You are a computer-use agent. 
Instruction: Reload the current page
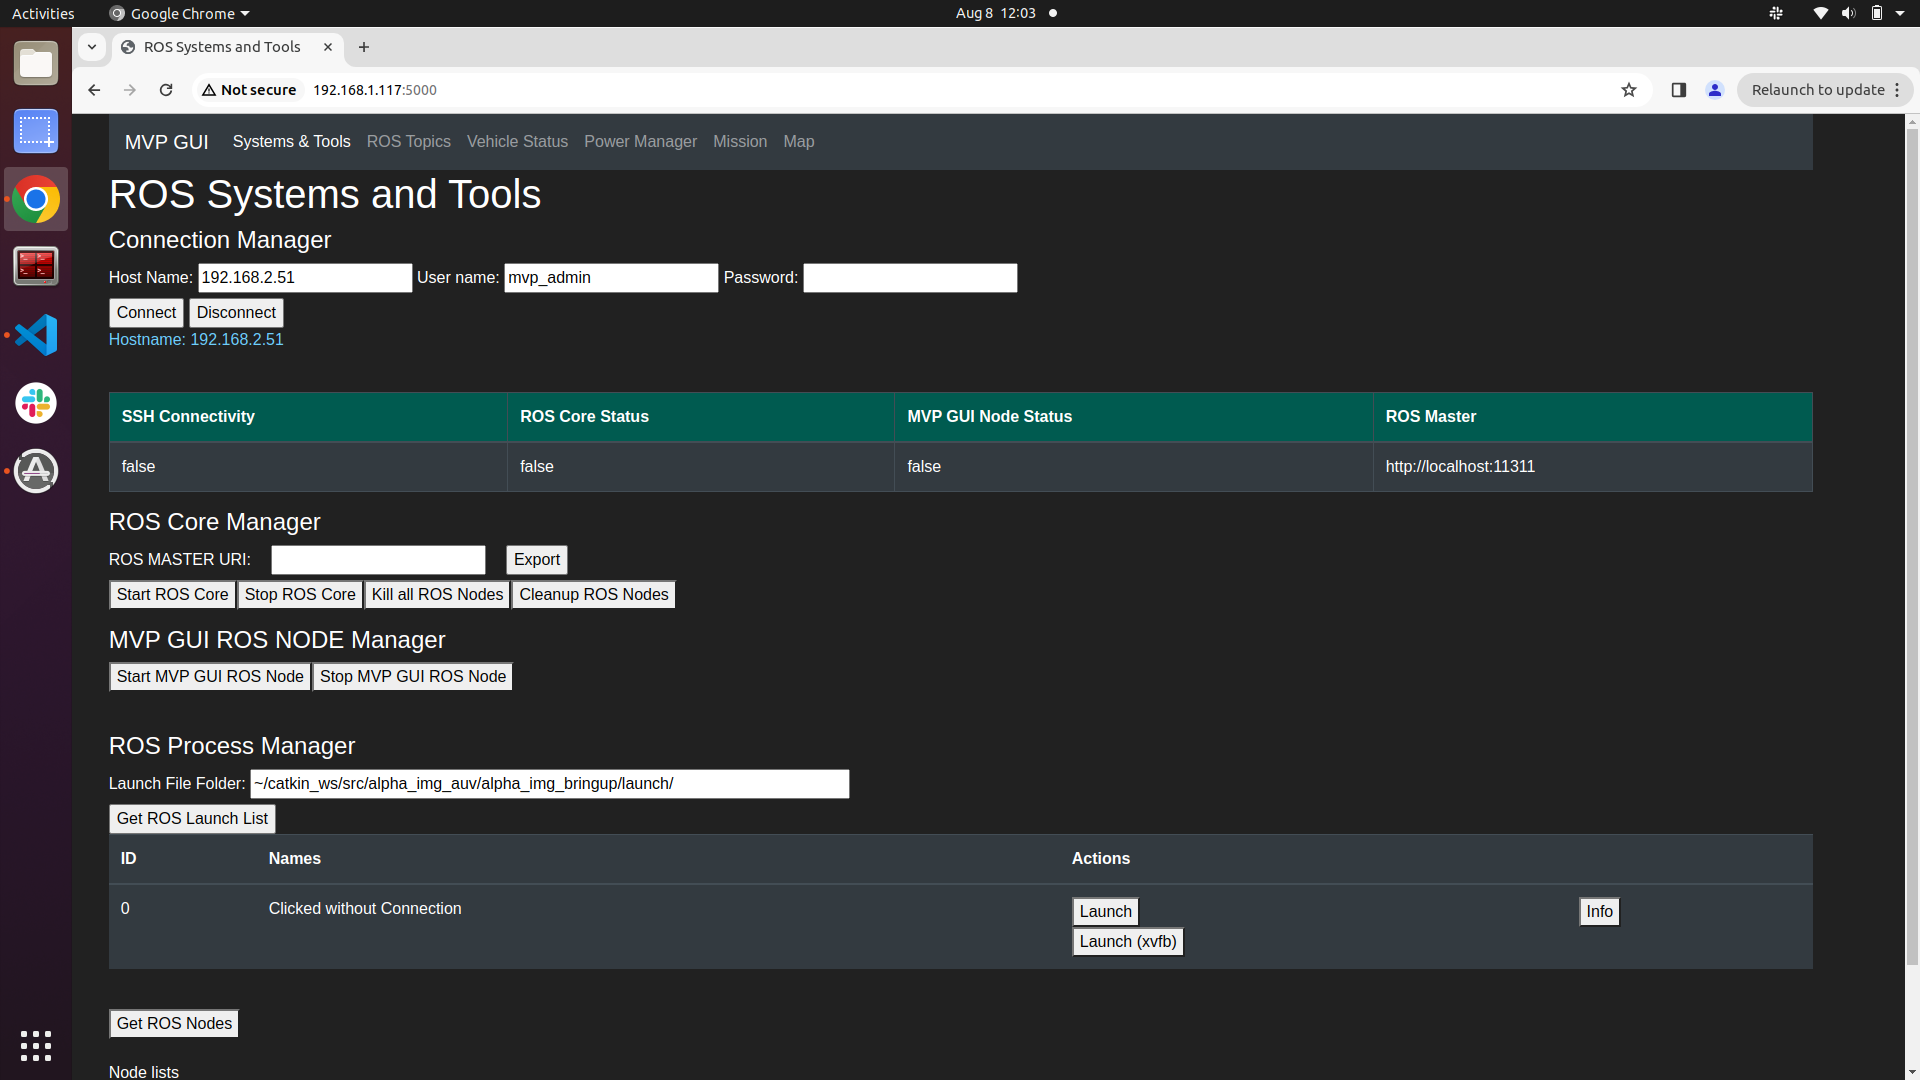[166, 90]
